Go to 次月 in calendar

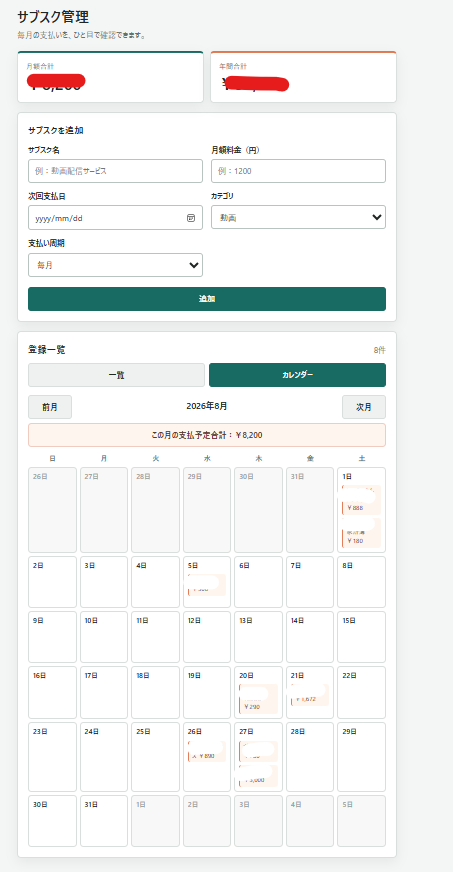364,407
